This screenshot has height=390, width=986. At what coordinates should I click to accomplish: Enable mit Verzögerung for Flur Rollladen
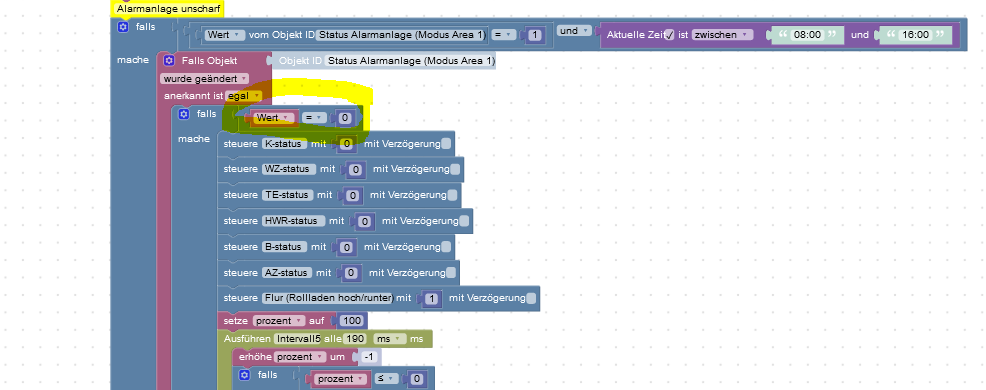coord(531,298)
